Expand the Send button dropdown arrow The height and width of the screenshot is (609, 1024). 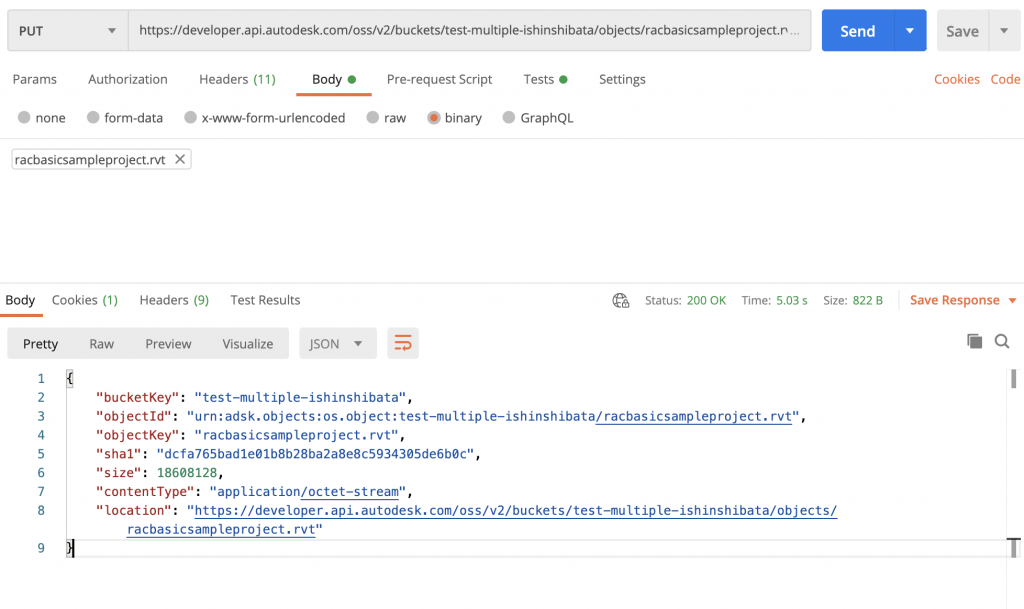[909, 31]
